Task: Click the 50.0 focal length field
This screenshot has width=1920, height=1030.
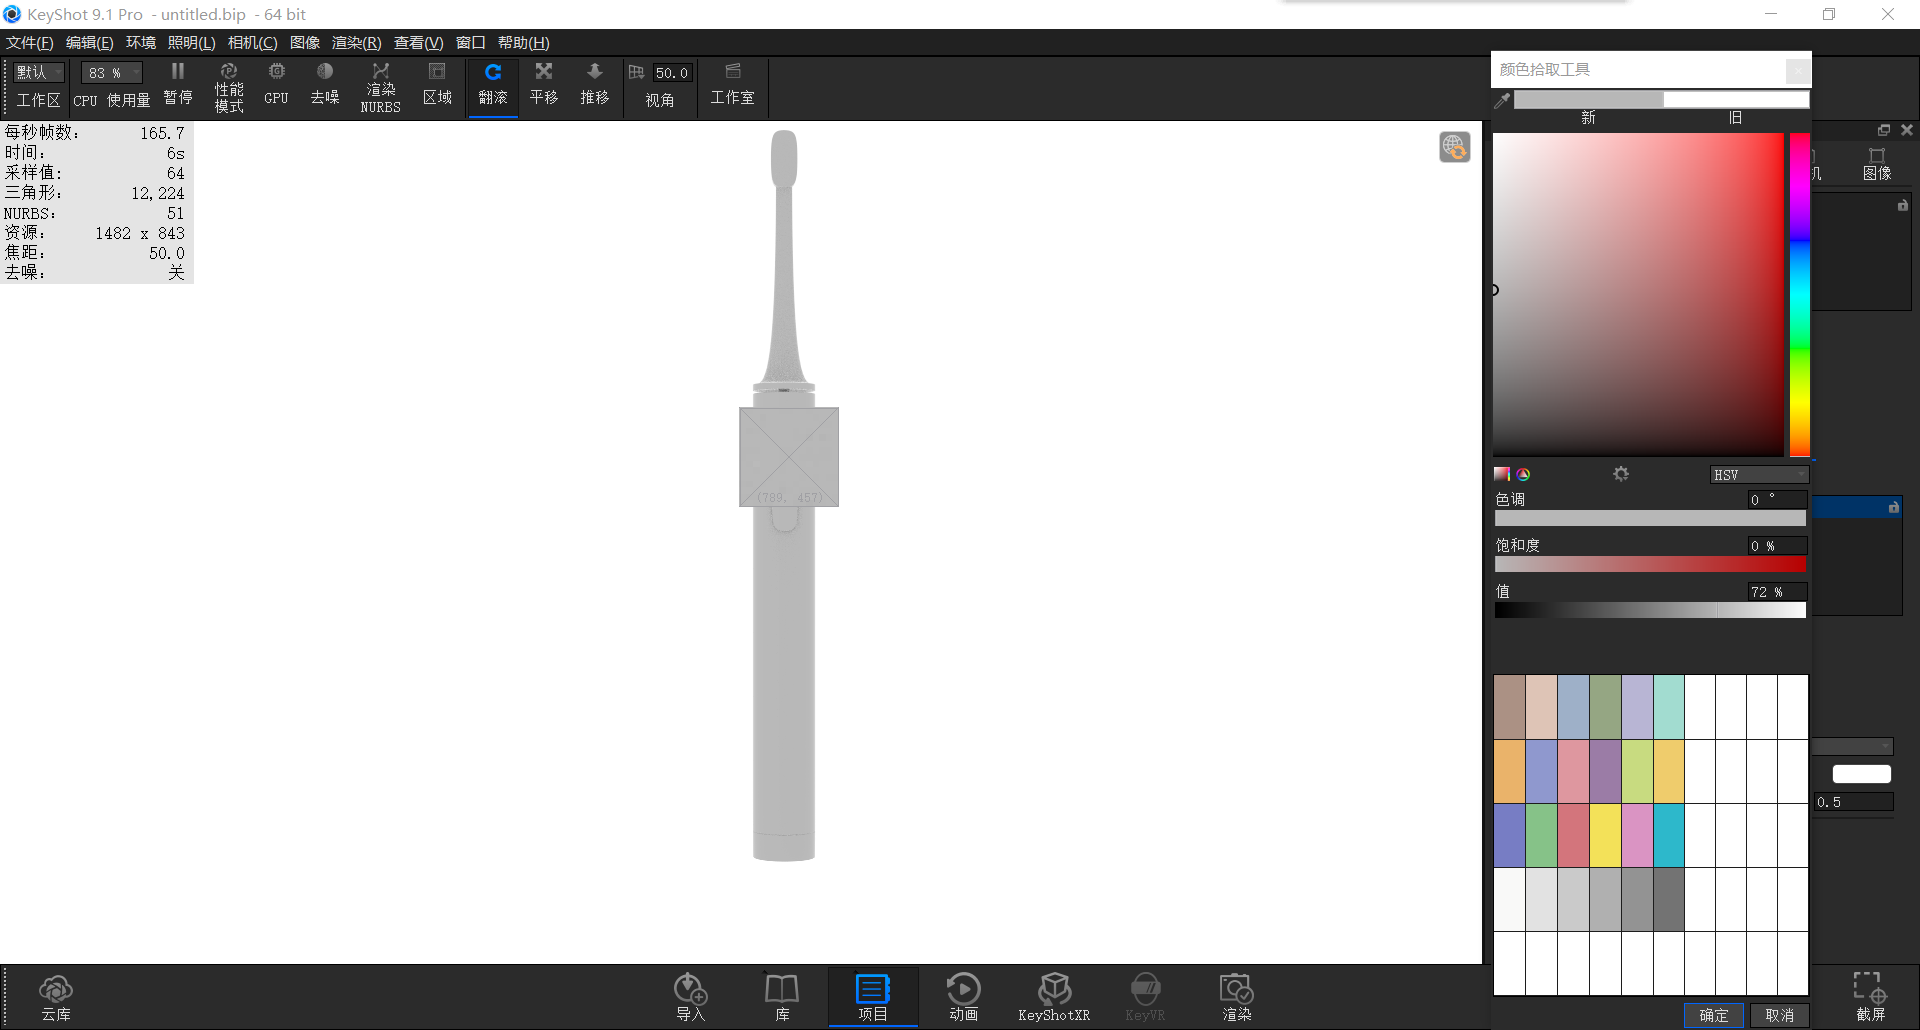Action: [670, 72]
